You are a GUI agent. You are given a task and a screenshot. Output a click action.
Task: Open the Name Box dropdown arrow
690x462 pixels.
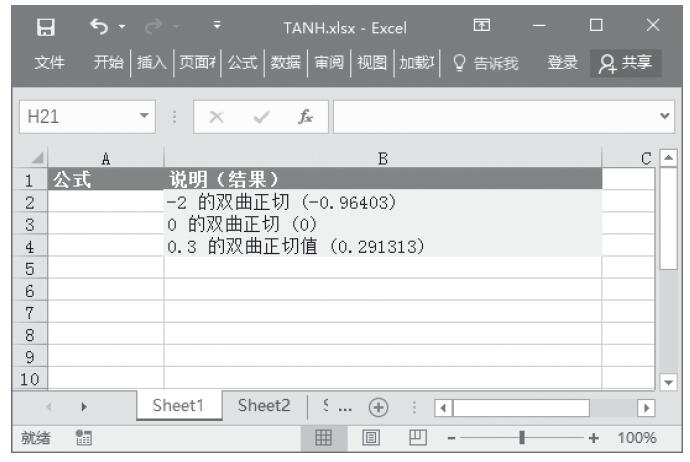point(145,117)
